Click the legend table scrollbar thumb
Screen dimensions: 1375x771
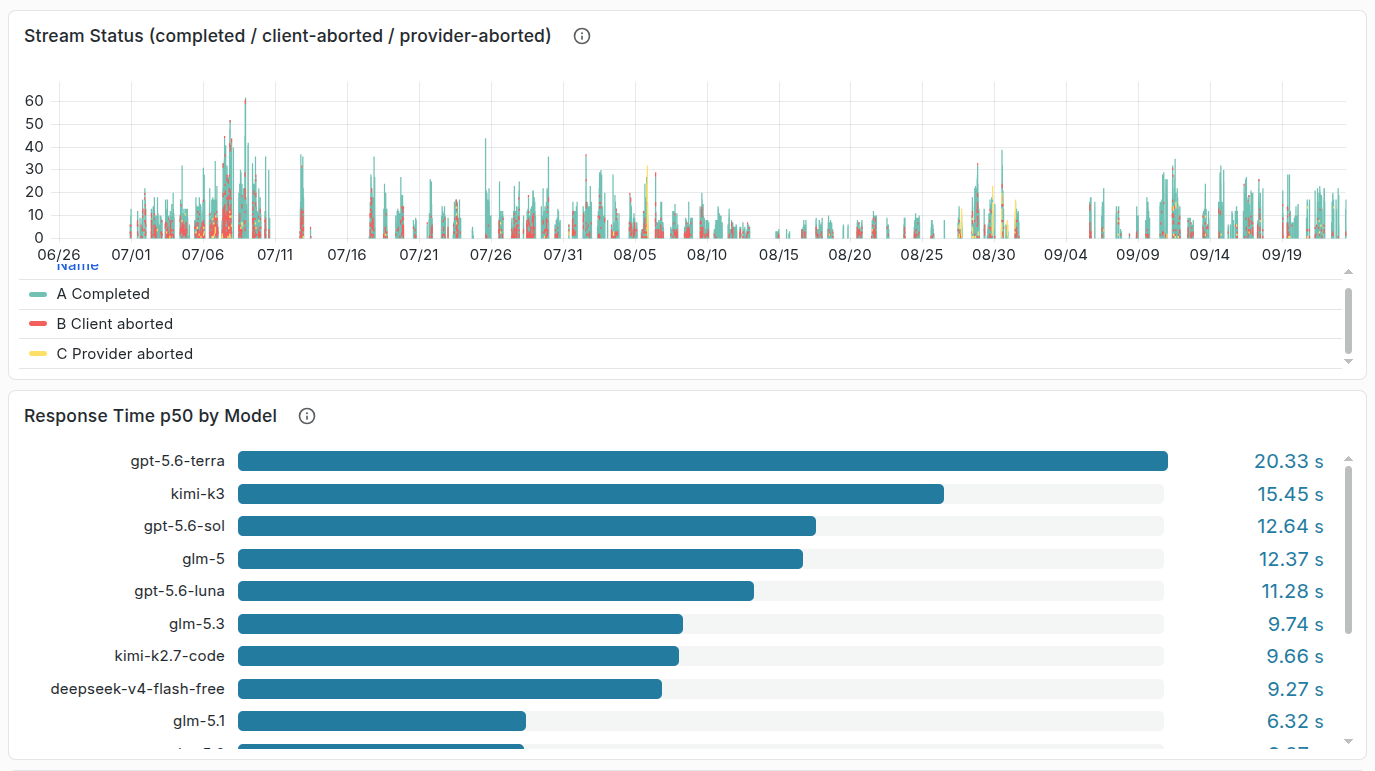(1348, 320)
